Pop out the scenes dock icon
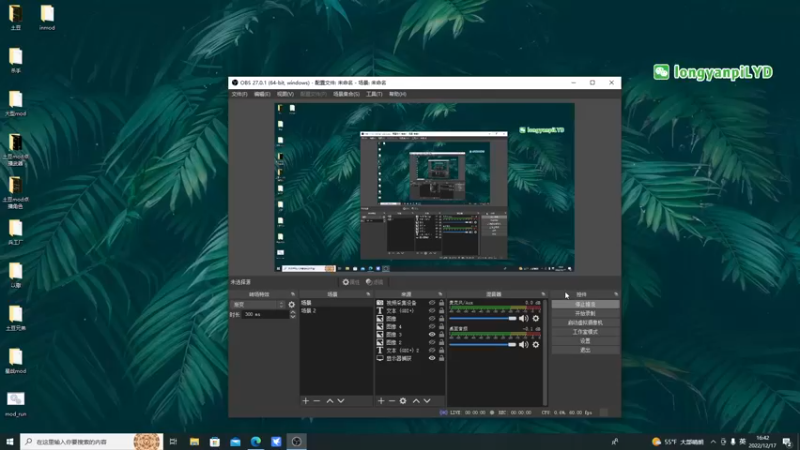This screenshot has height=450, width=800. [x=368, y=294]
